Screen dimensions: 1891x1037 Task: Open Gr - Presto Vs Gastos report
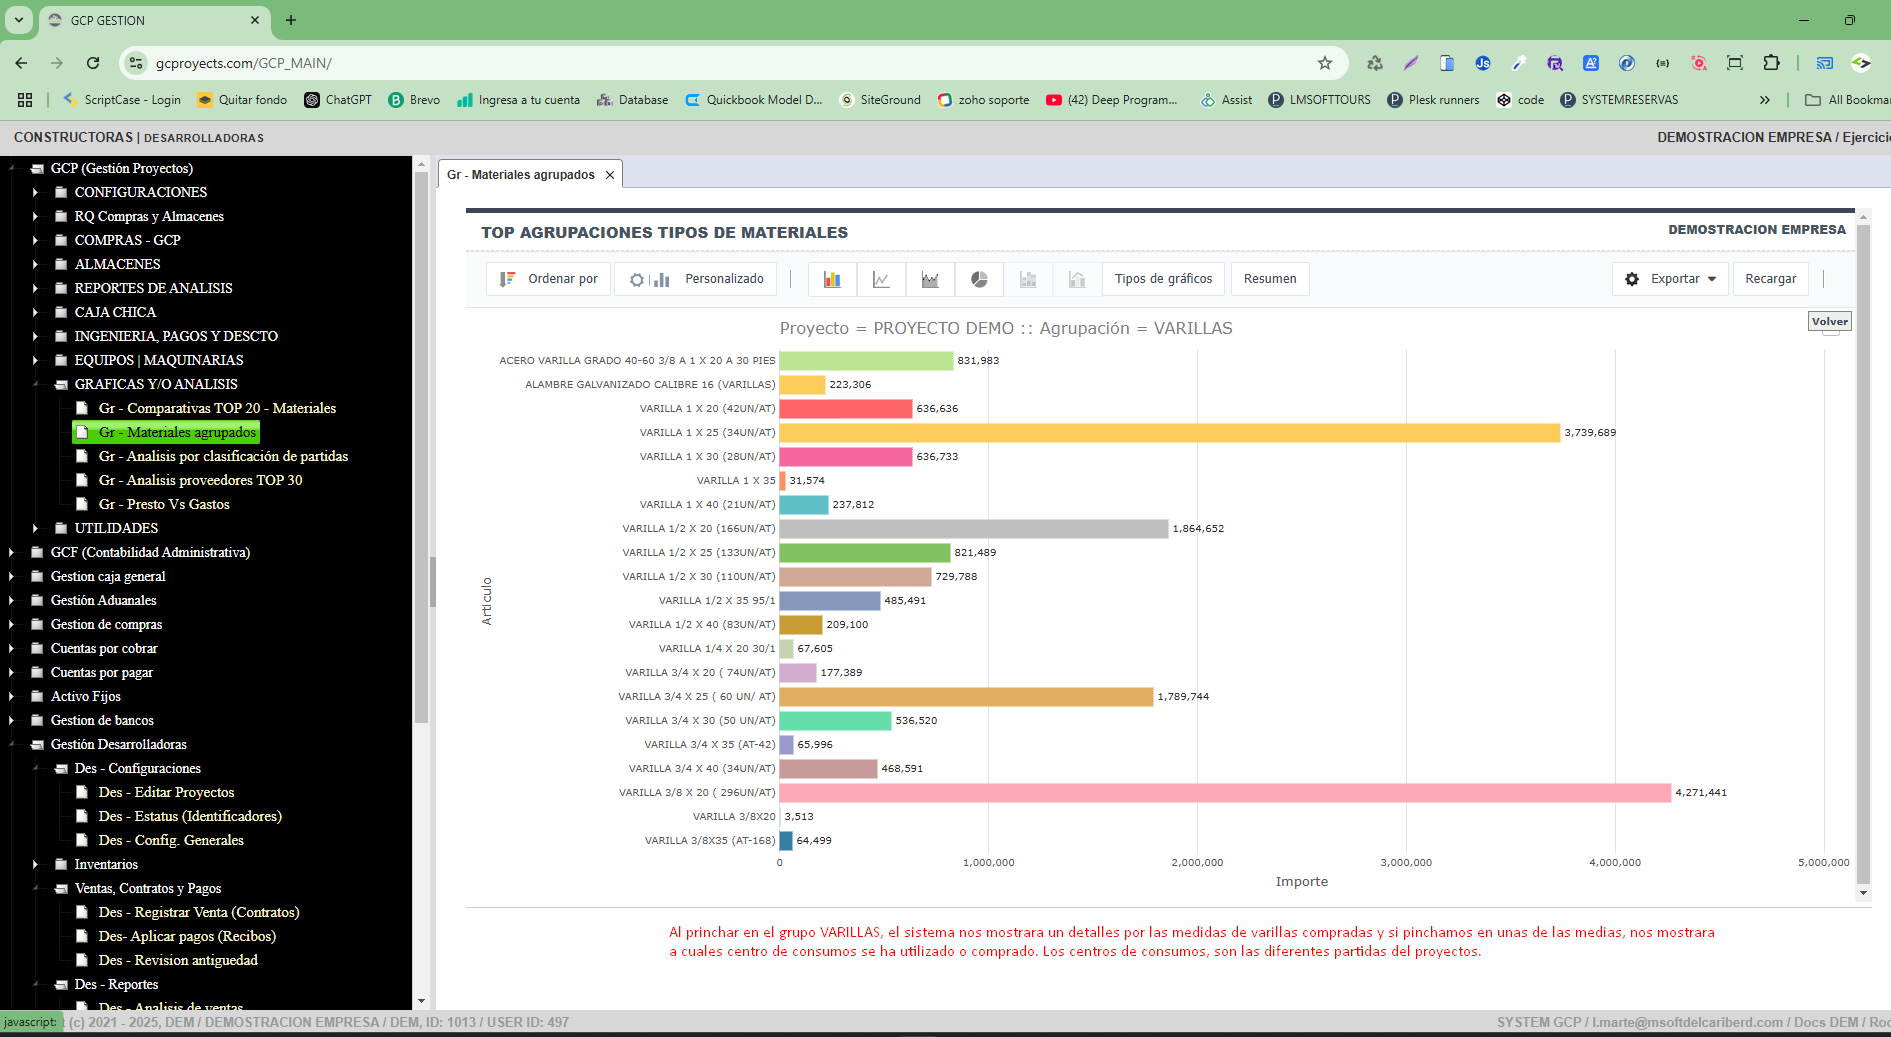click(164, 504)
